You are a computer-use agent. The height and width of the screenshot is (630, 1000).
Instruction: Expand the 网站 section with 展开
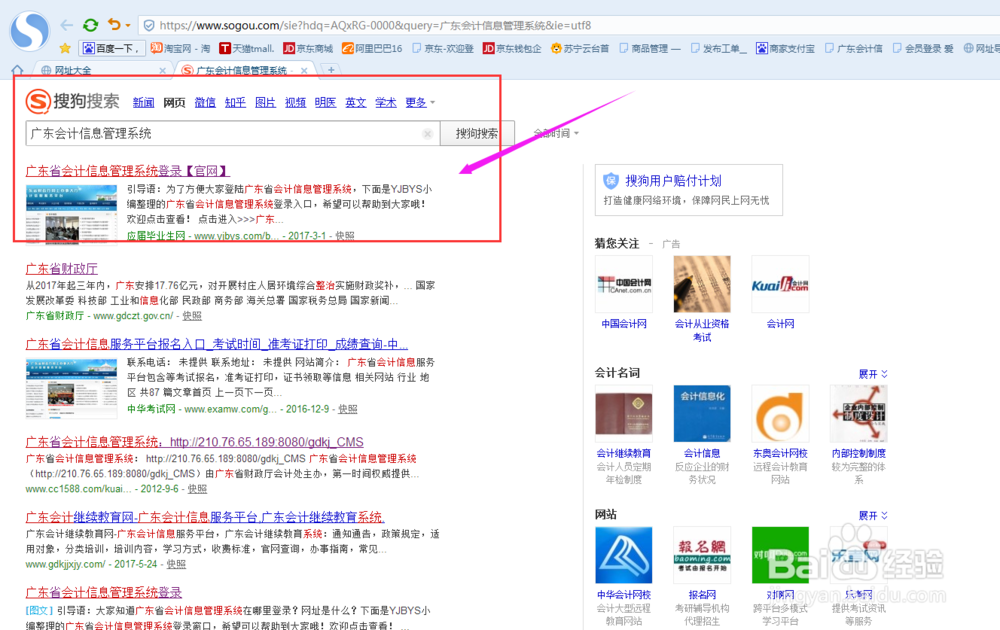click(x=873, y=515)
